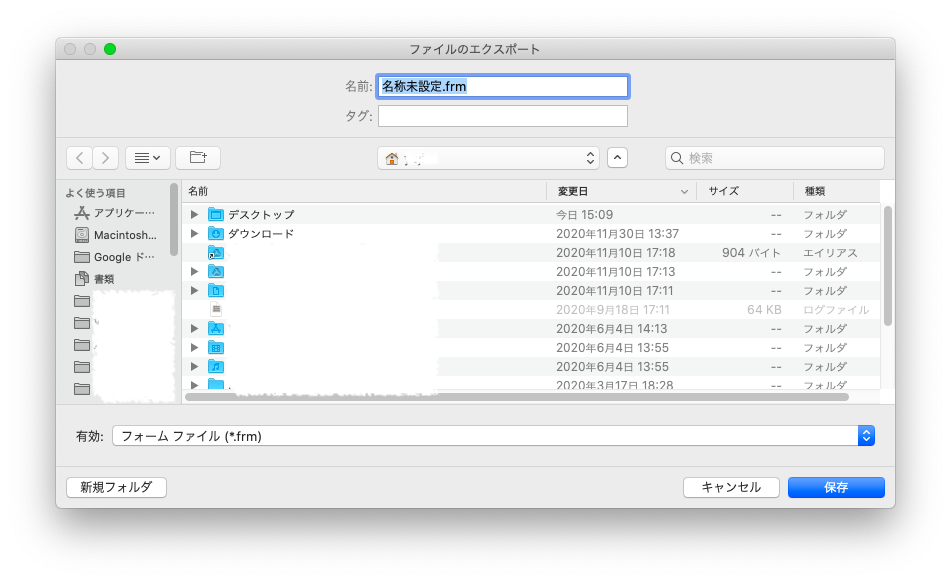Open the 有効 file format dropdown
The image size is (951, 582).
coord(493,436)
